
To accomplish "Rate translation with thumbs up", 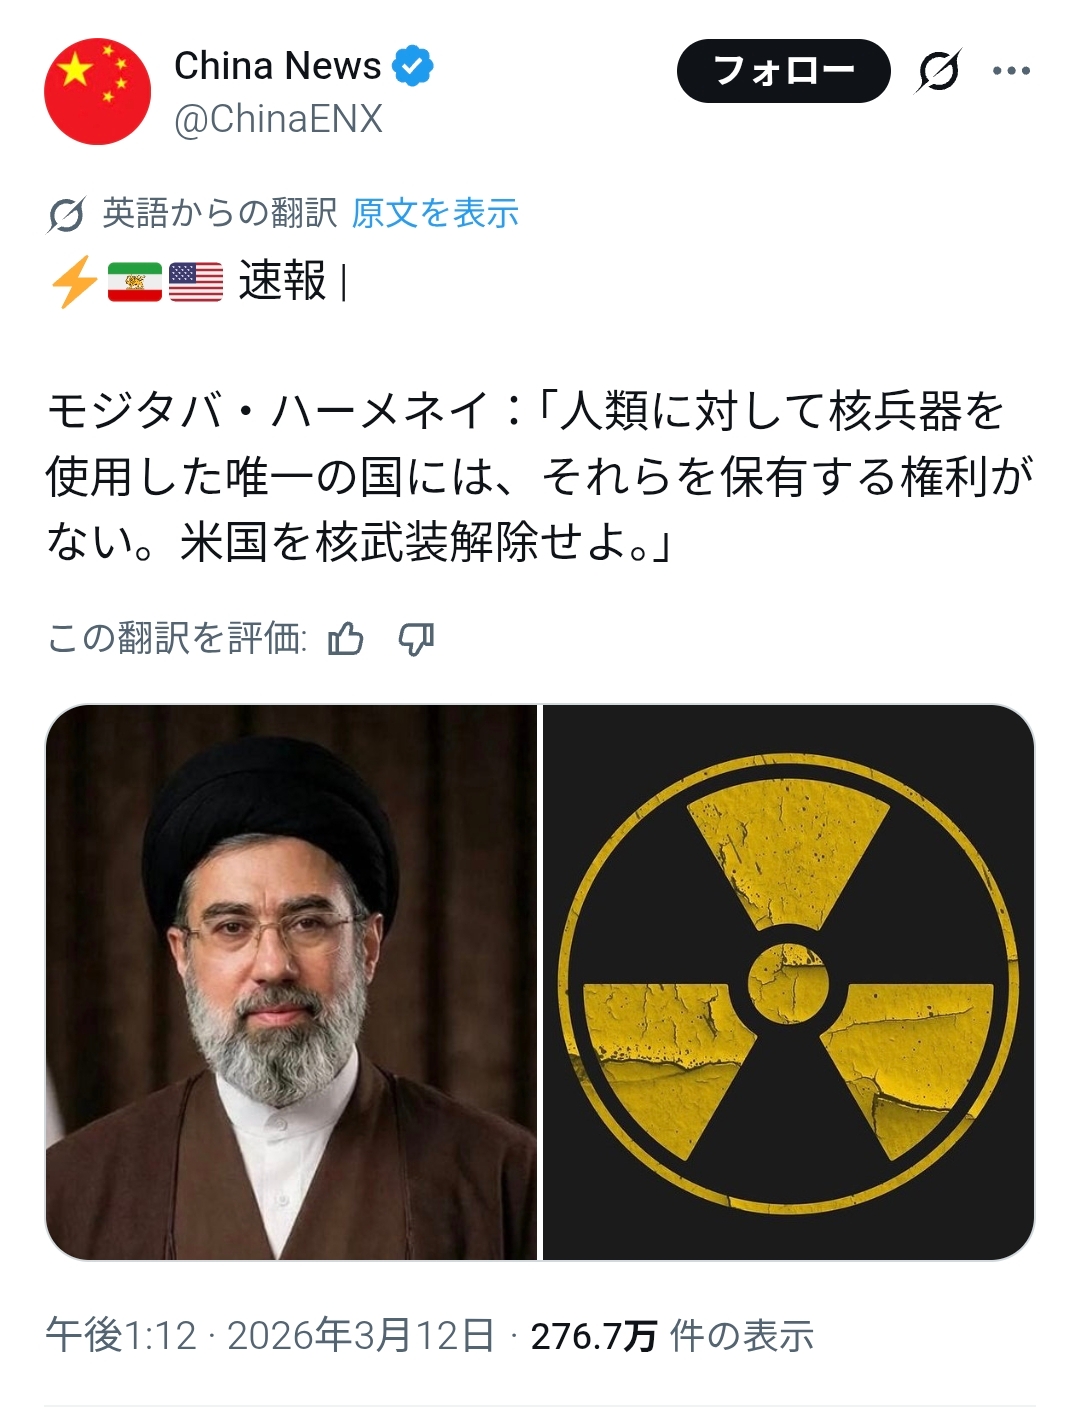I will point(346,638).
